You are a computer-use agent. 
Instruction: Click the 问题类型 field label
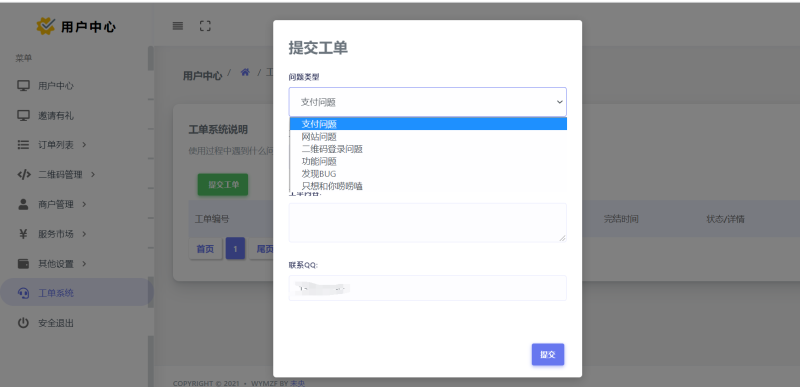[x=304, y=77]
